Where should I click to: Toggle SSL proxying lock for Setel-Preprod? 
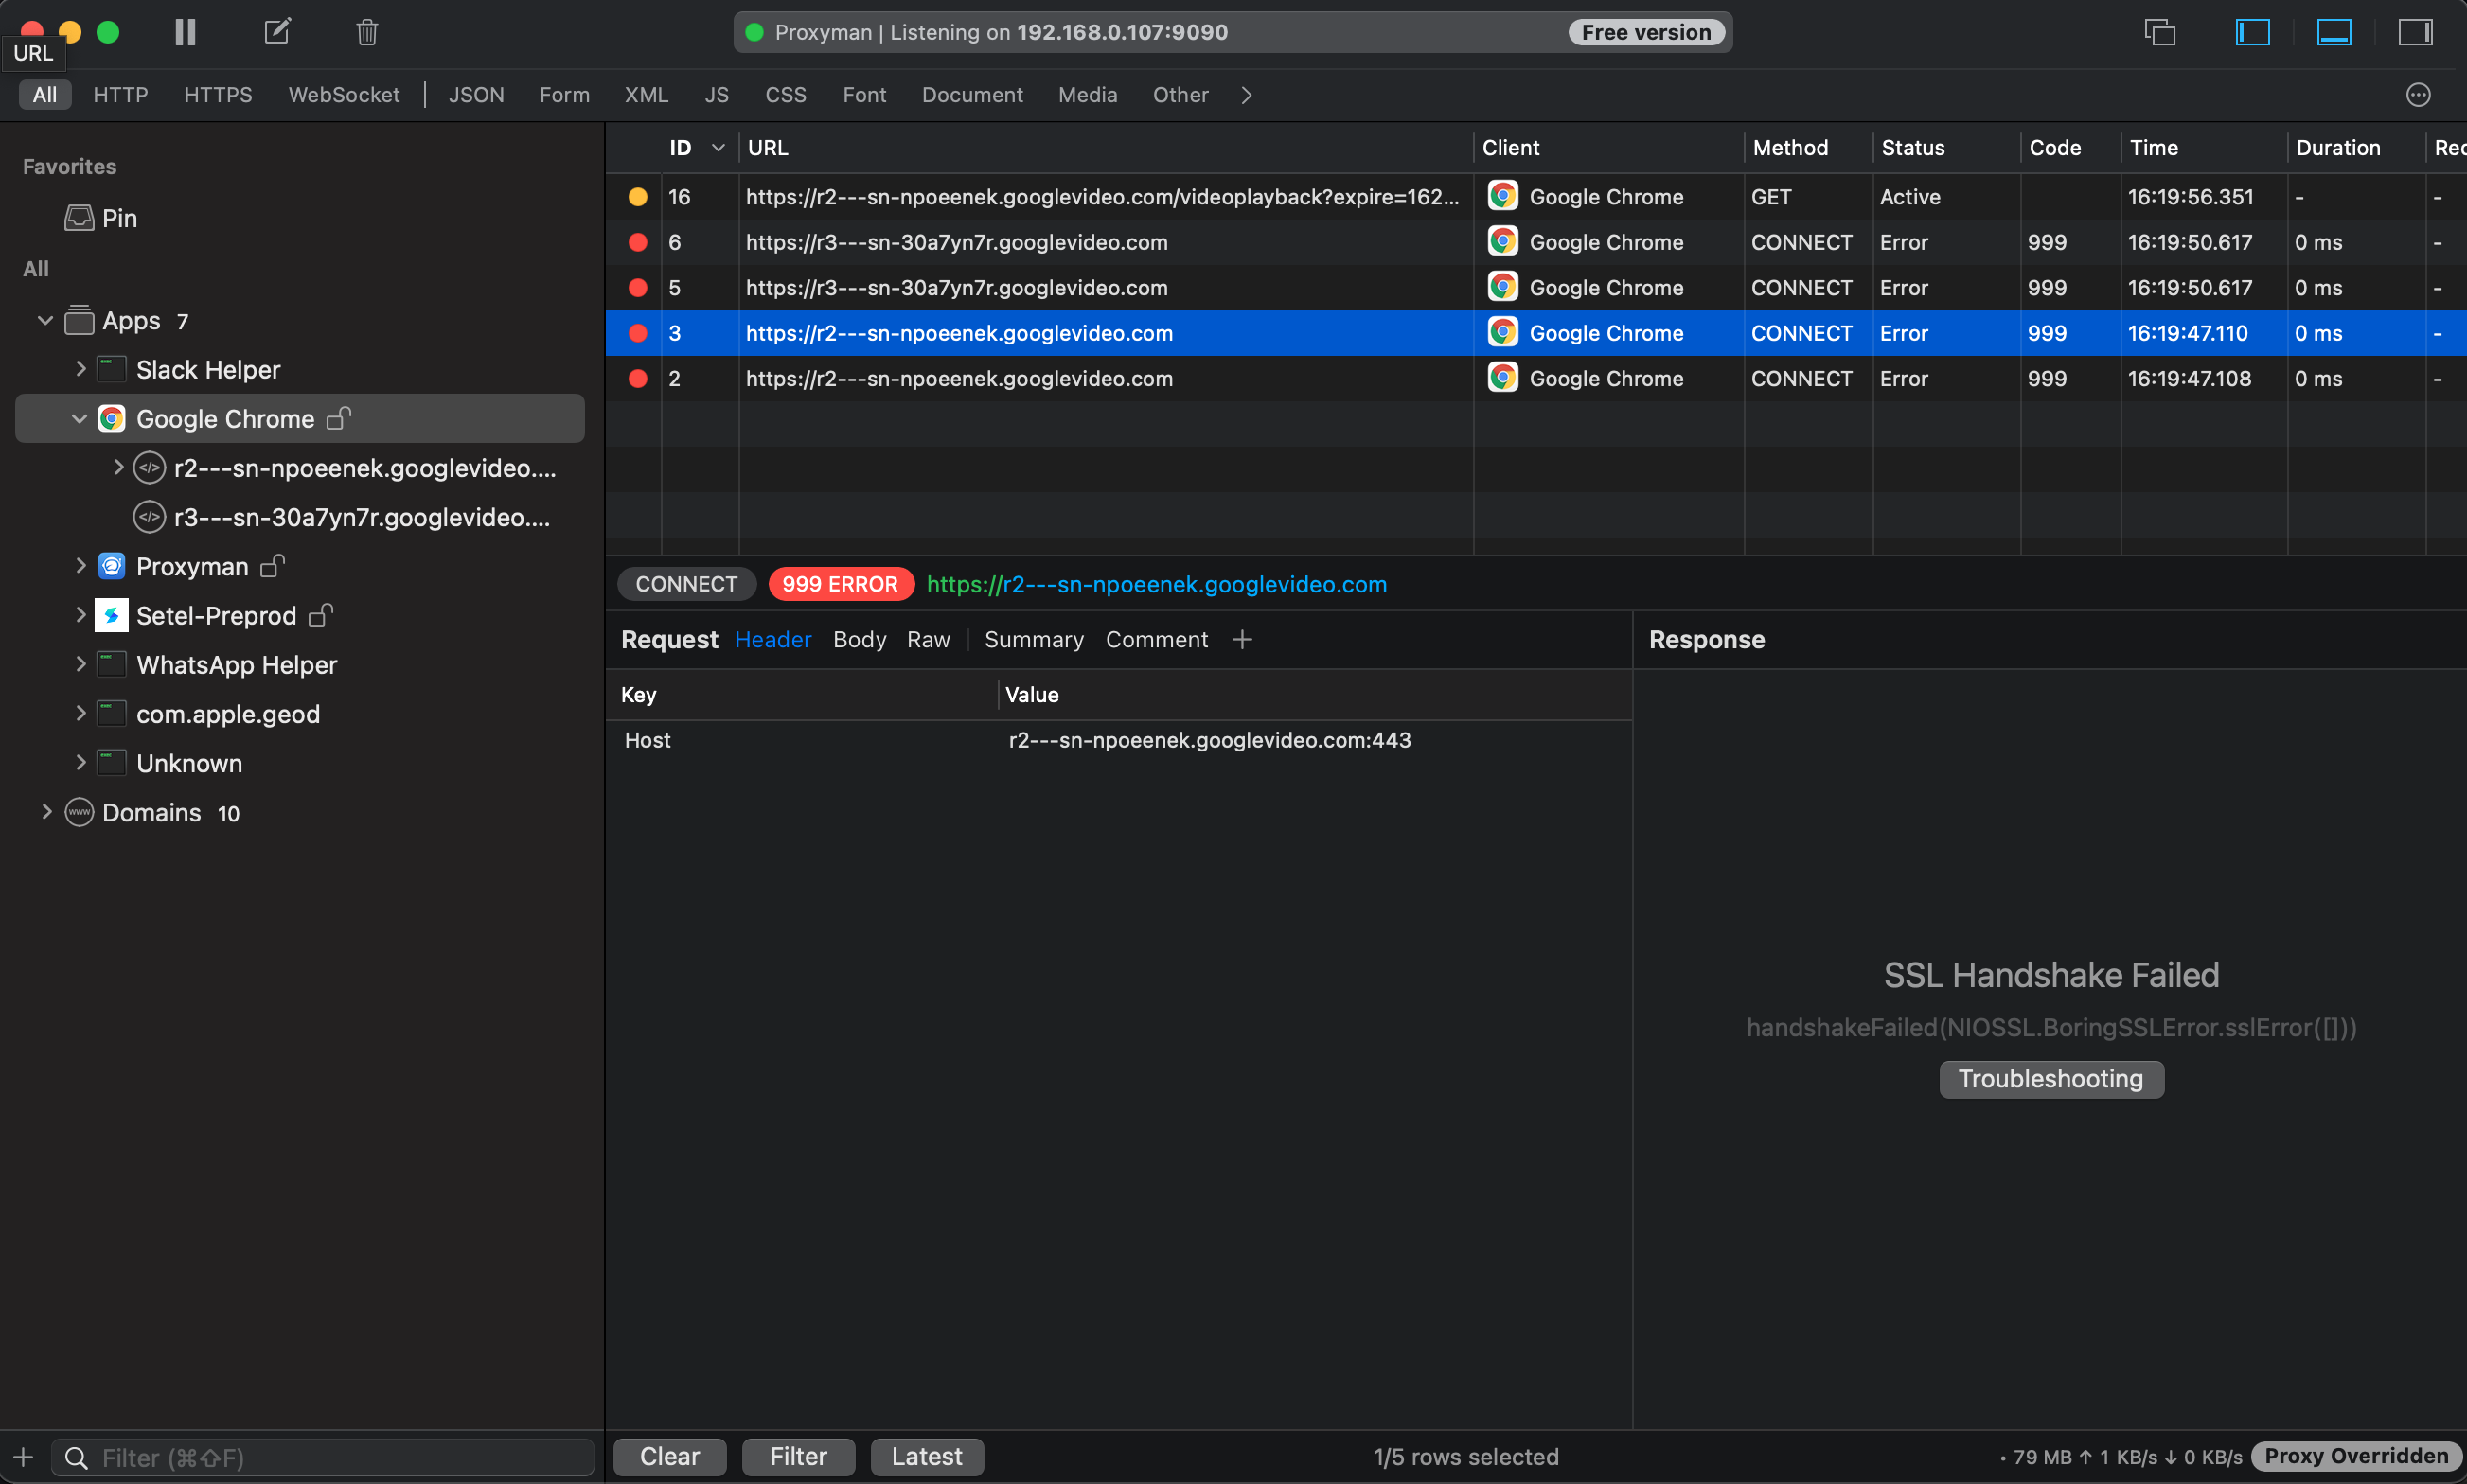321,615
